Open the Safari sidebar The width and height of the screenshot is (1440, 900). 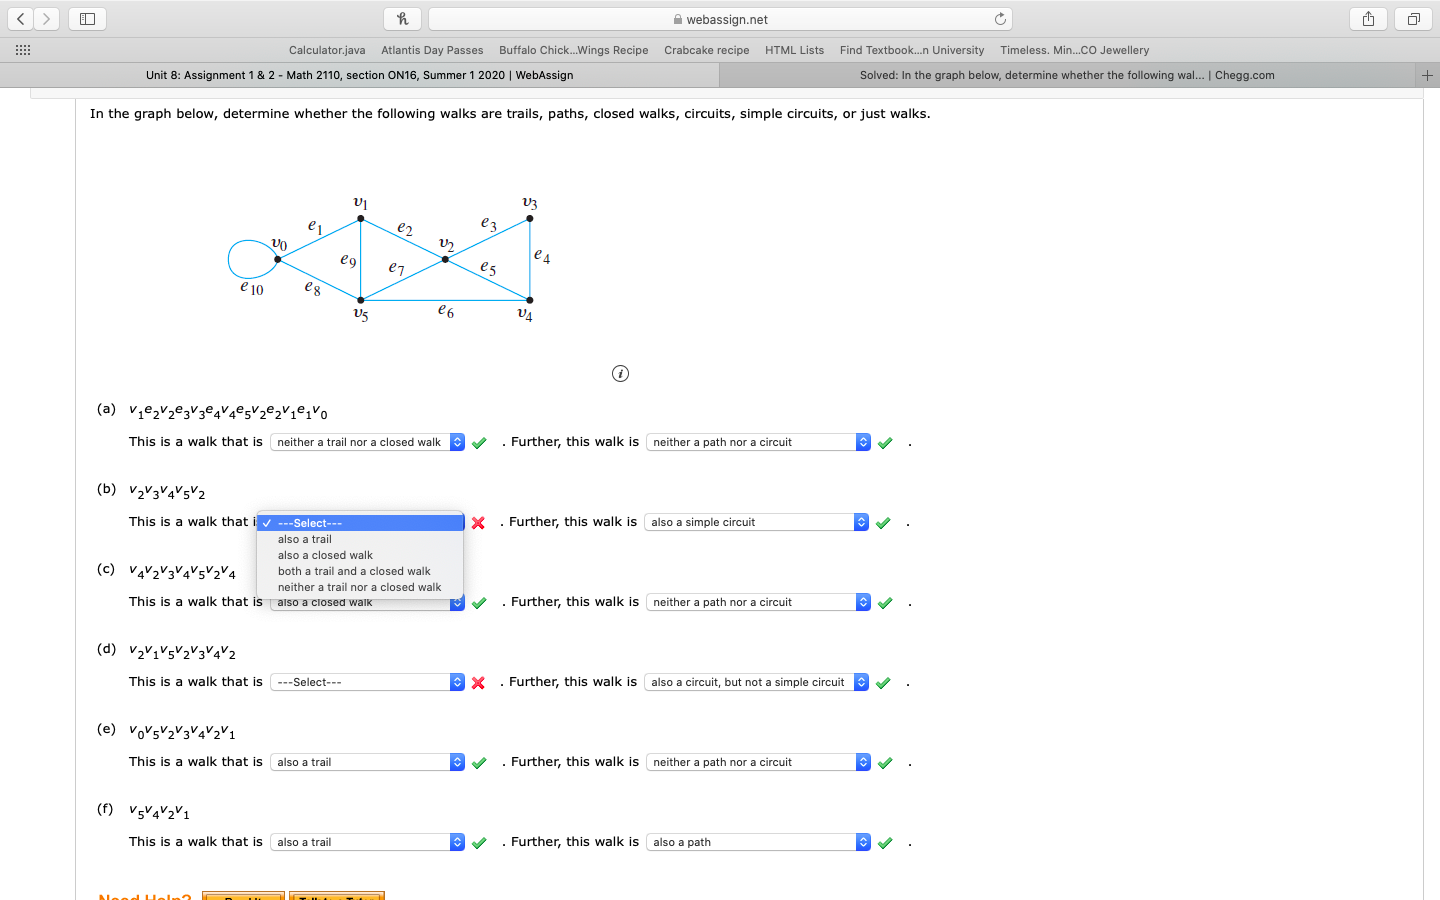pyautogui.click(x=86, y=18)
